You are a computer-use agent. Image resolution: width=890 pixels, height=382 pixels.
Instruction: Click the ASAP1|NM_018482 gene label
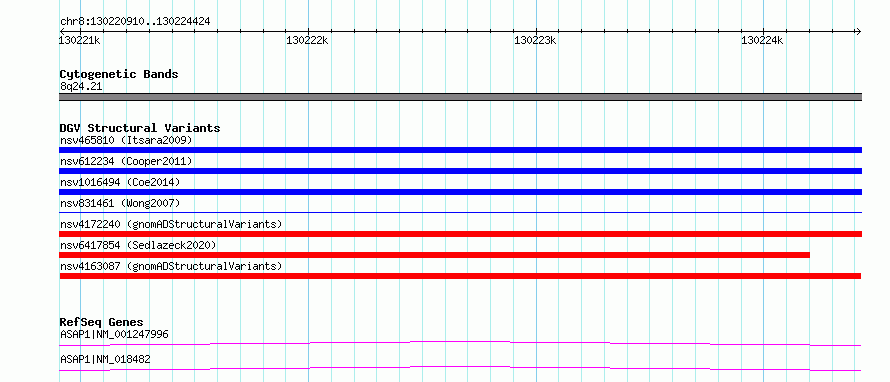106,359
